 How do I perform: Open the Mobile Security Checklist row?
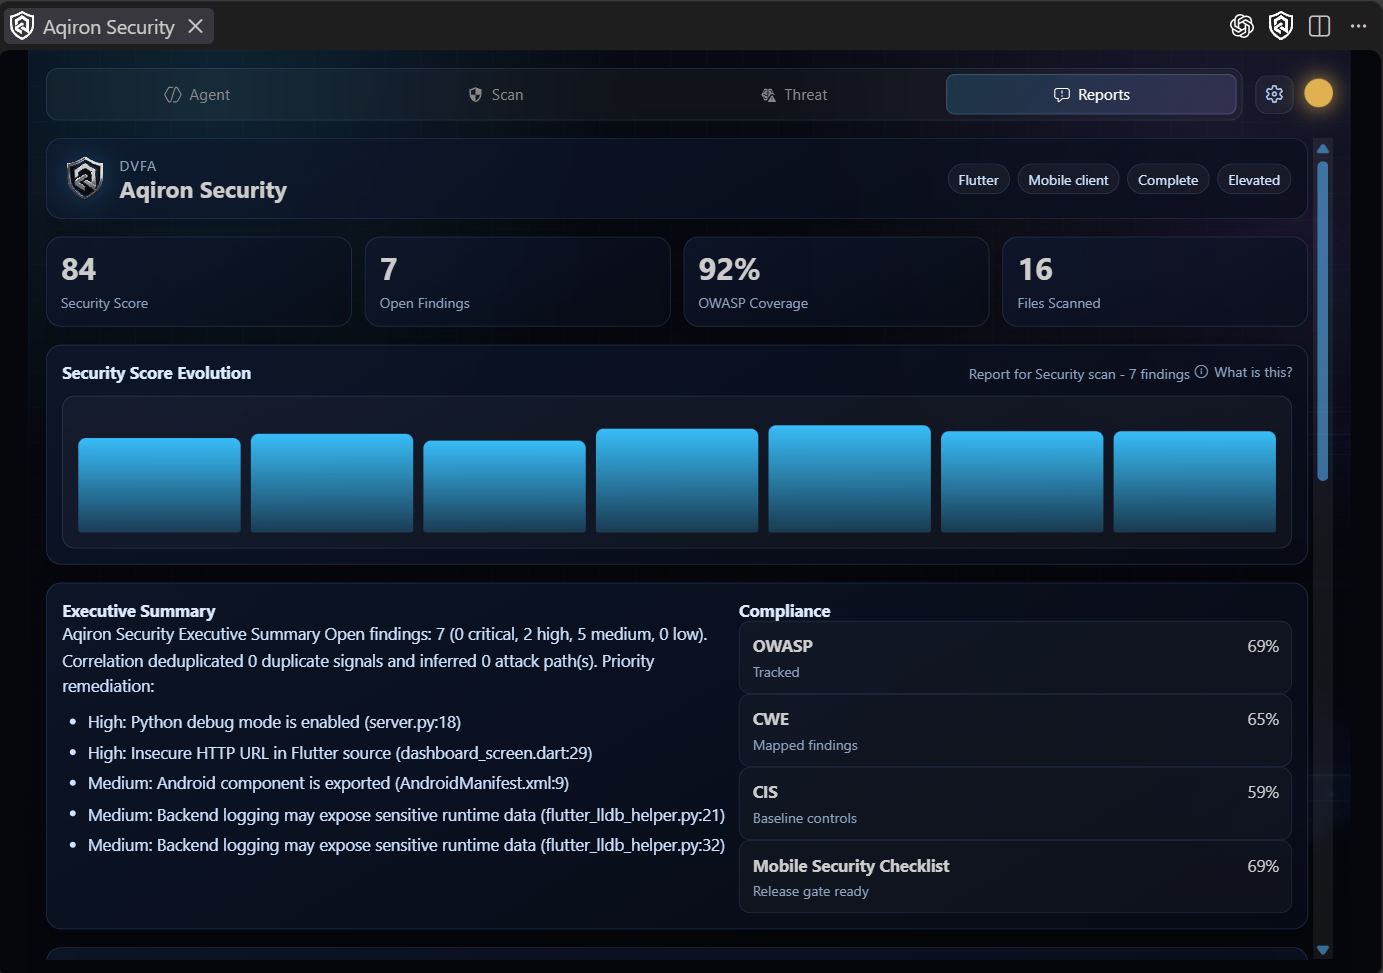point(1015,877)
